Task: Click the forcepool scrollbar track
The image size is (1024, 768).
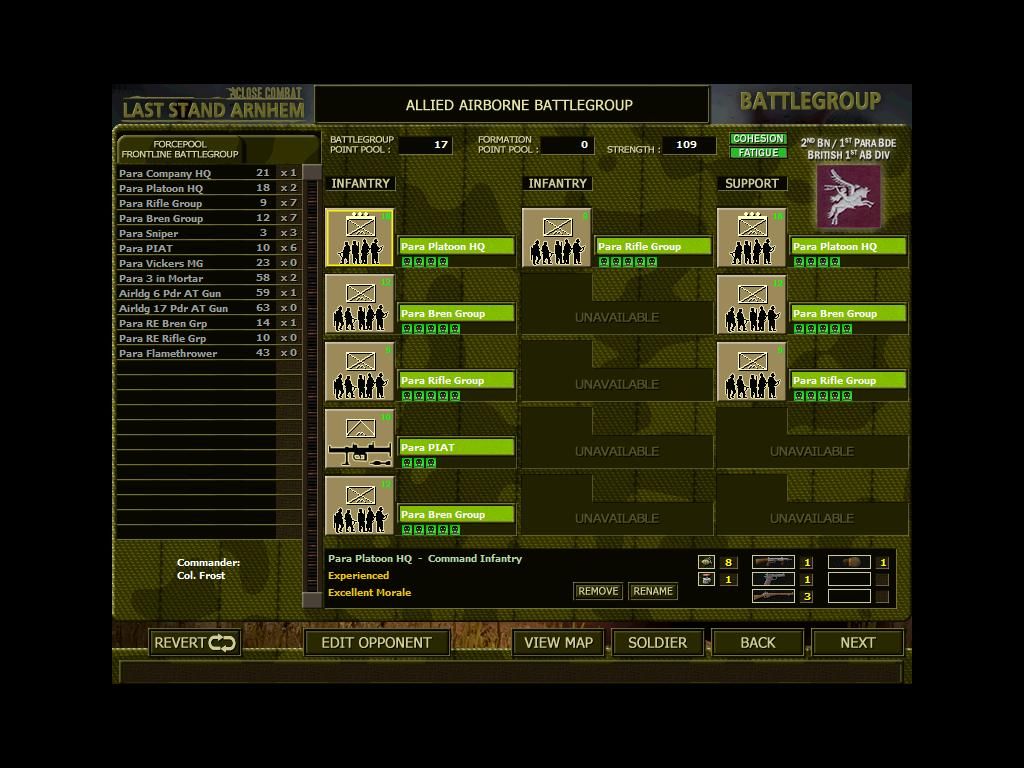Action: pyautogui.click(x=312, y=385)
